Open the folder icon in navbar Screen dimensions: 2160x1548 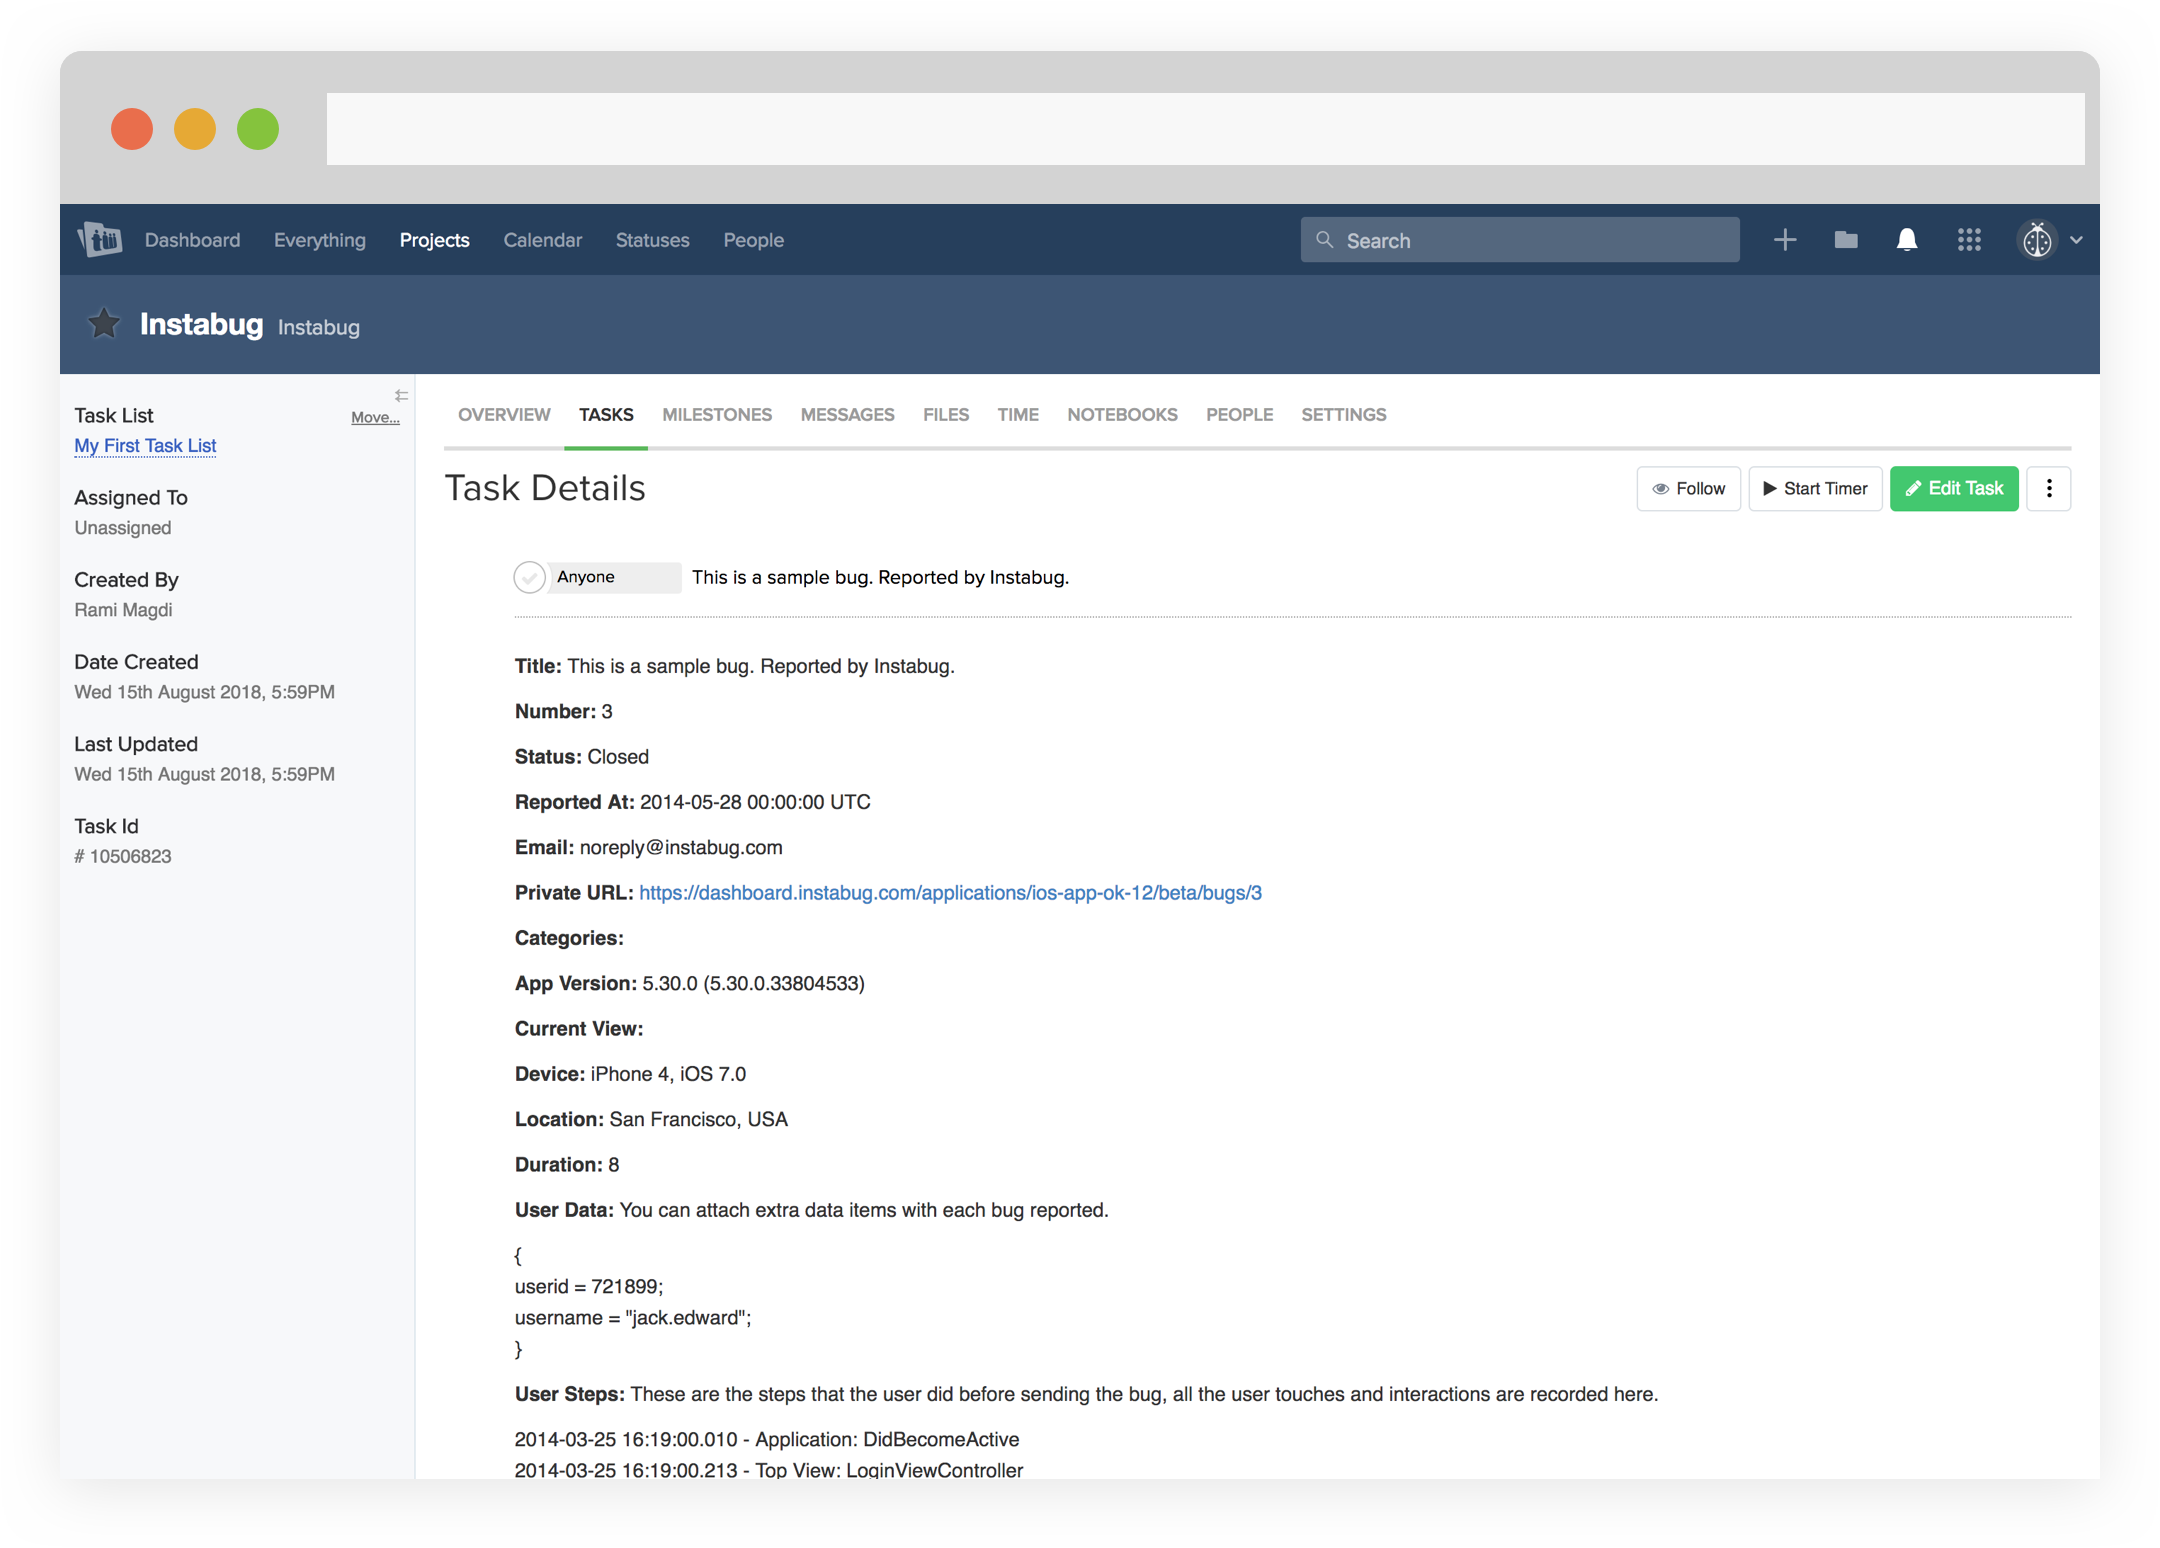[1846, 240]
